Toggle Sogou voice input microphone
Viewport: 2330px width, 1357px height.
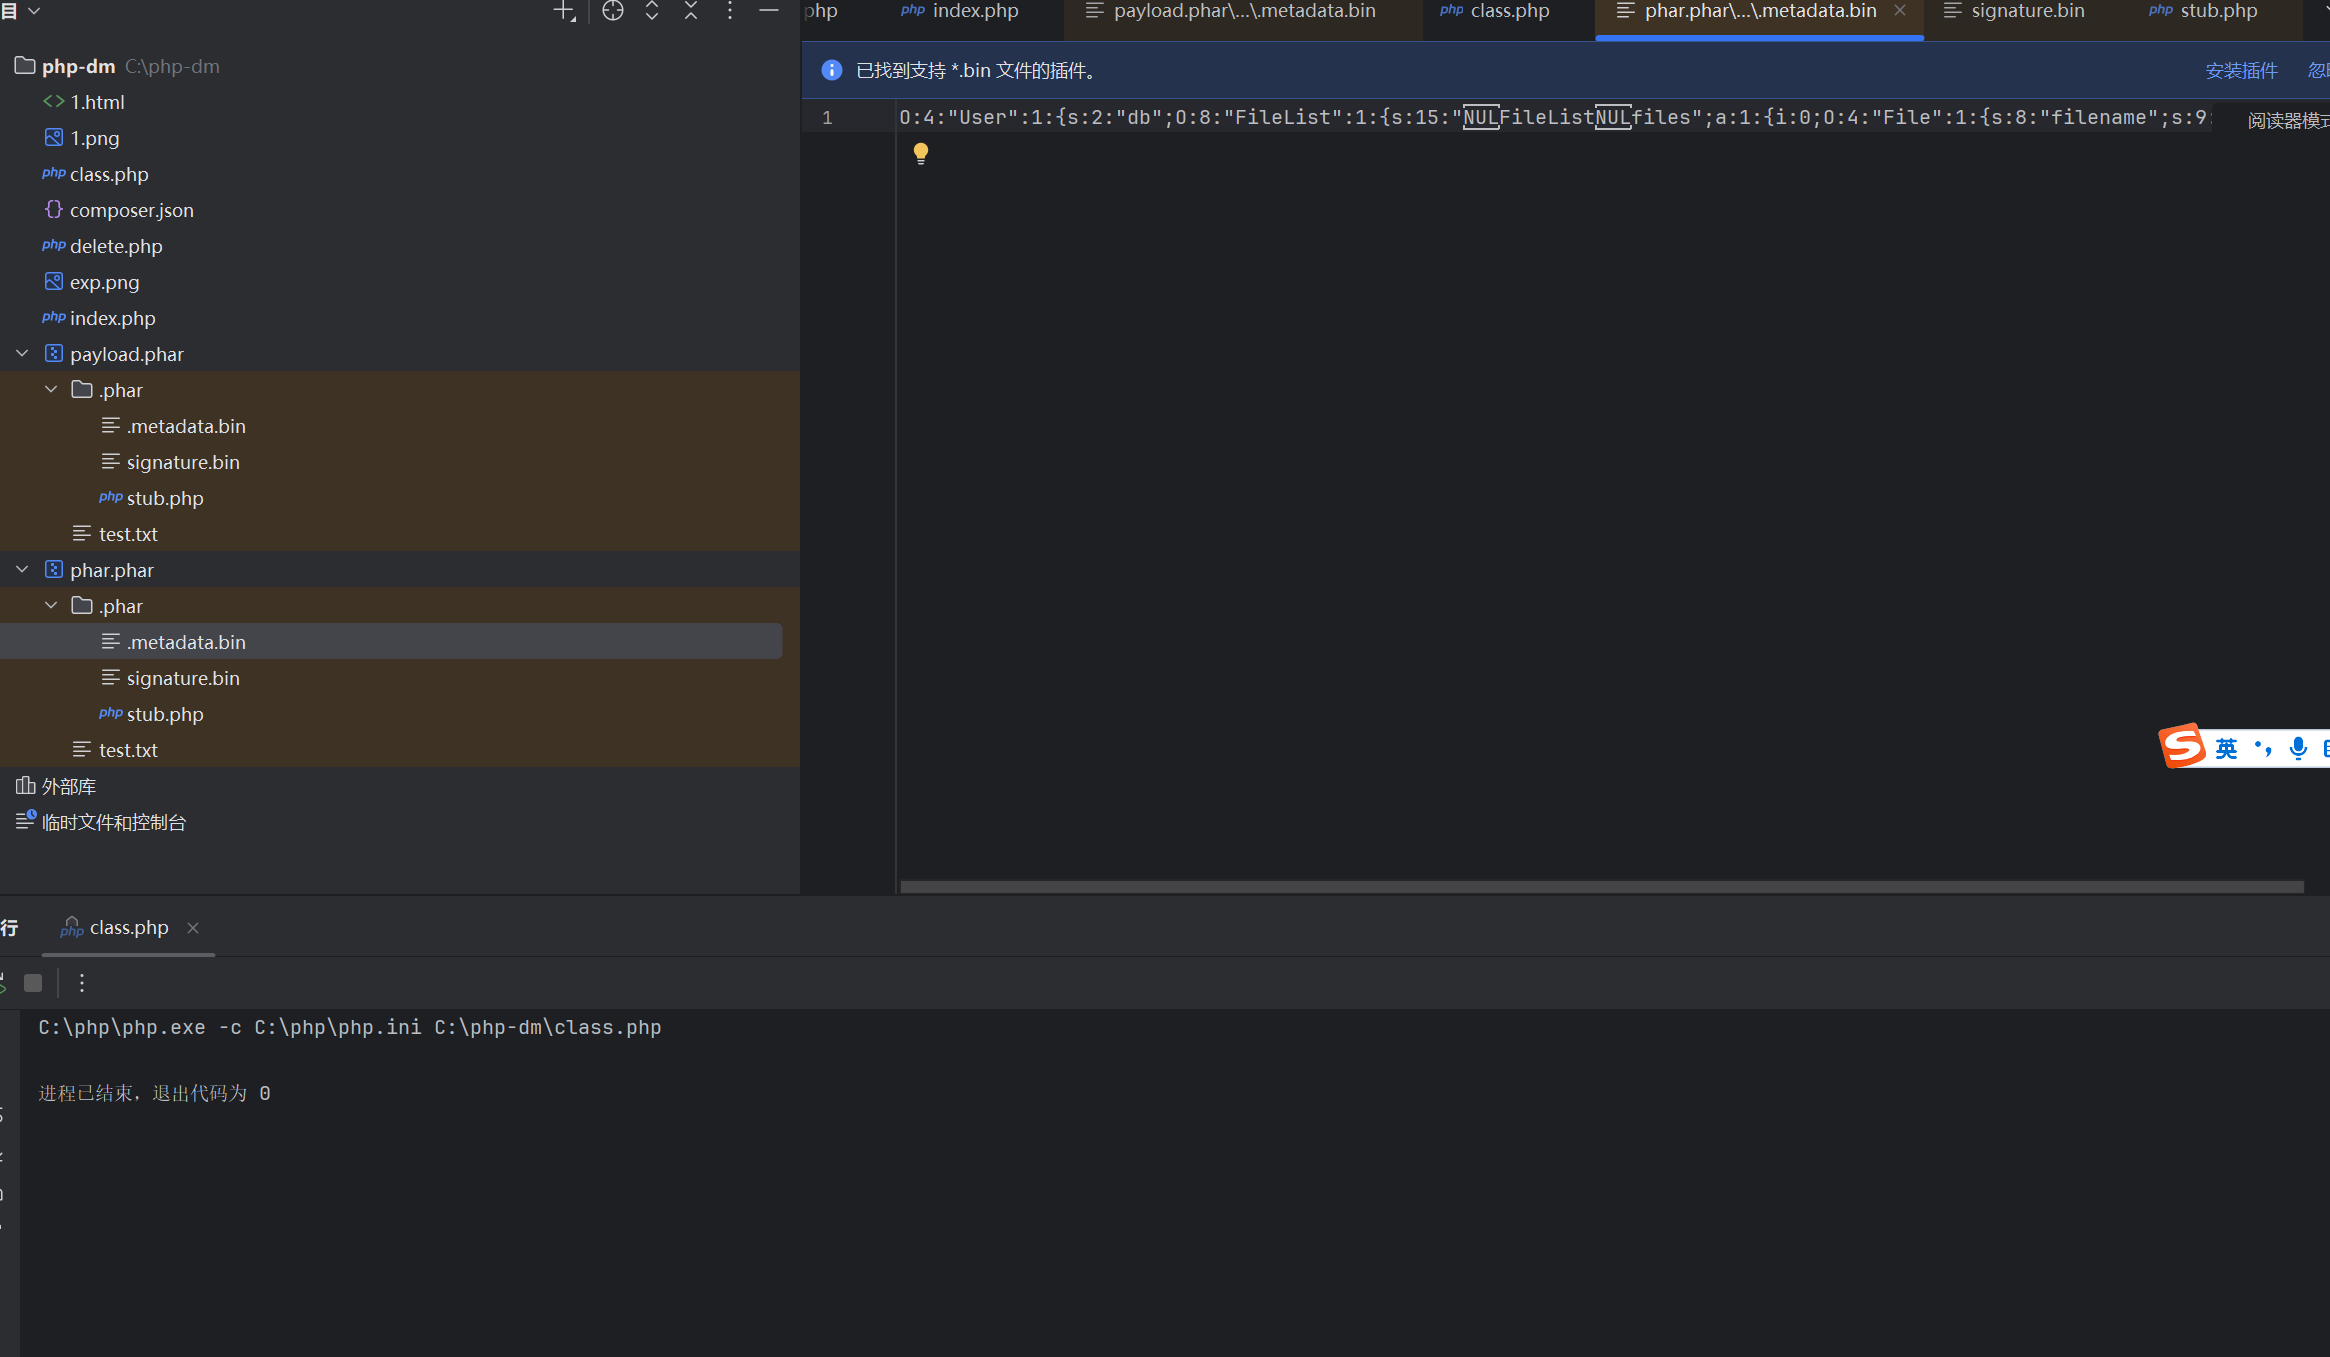2298,748
